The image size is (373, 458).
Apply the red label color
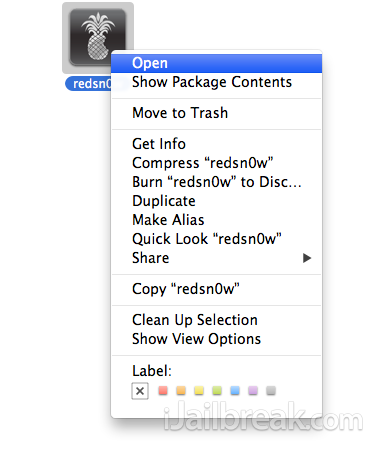click(x=163, y=390)
